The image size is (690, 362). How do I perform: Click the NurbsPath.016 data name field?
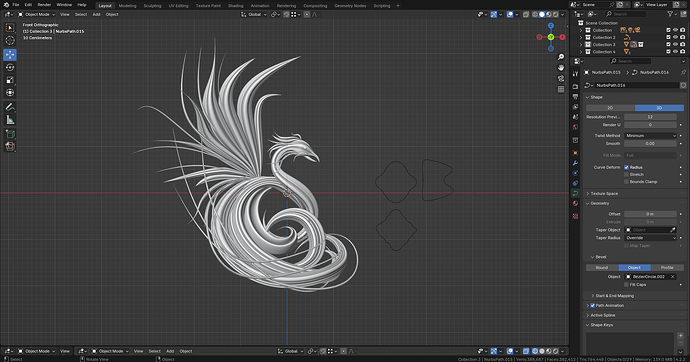click(x=637, y=85)
